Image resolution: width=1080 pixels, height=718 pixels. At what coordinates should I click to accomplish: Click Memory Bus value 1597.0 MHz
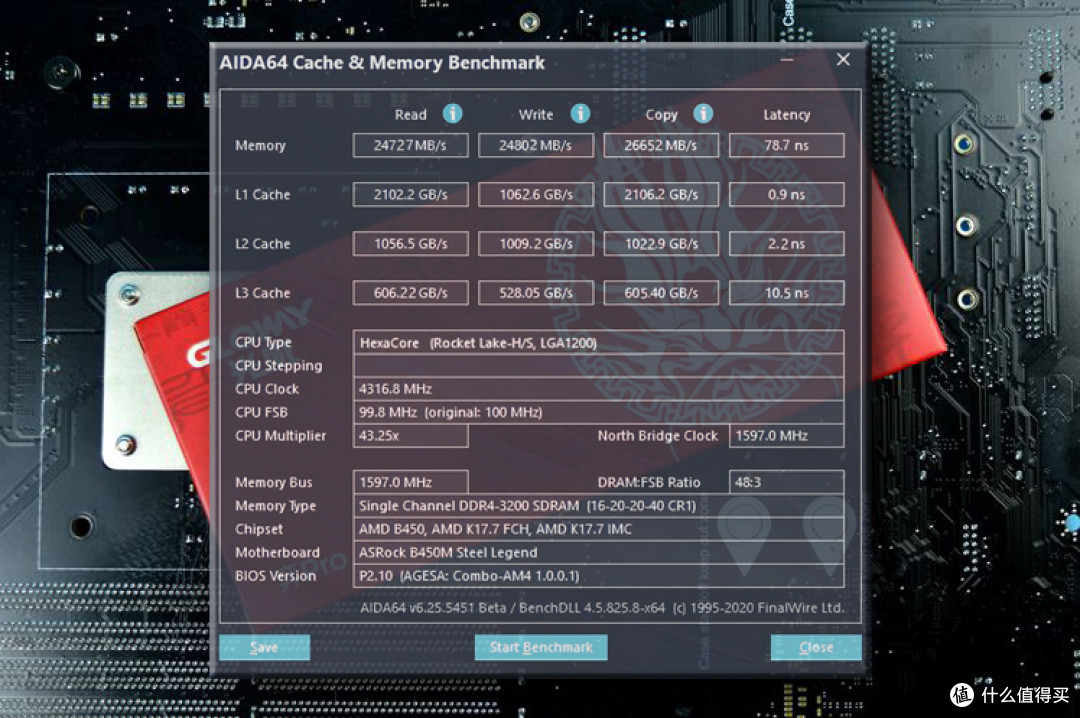point(411,482)
